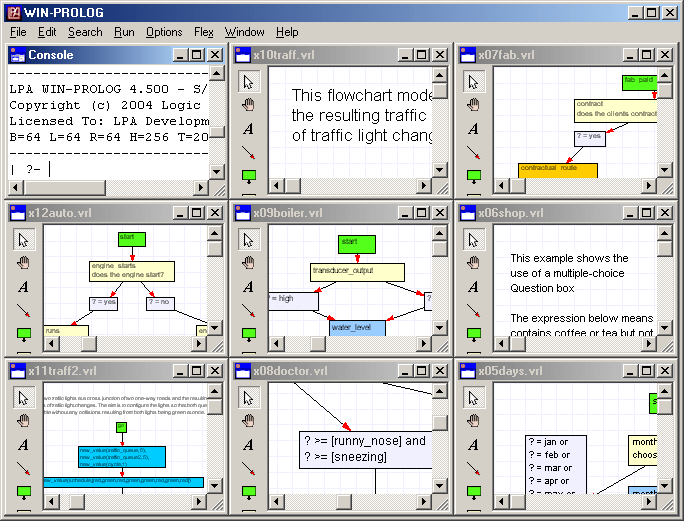This screenshot has height=521, width=684.
Task: Select the hand pan tool in x12auto.vrl
Action: (24, 263)
